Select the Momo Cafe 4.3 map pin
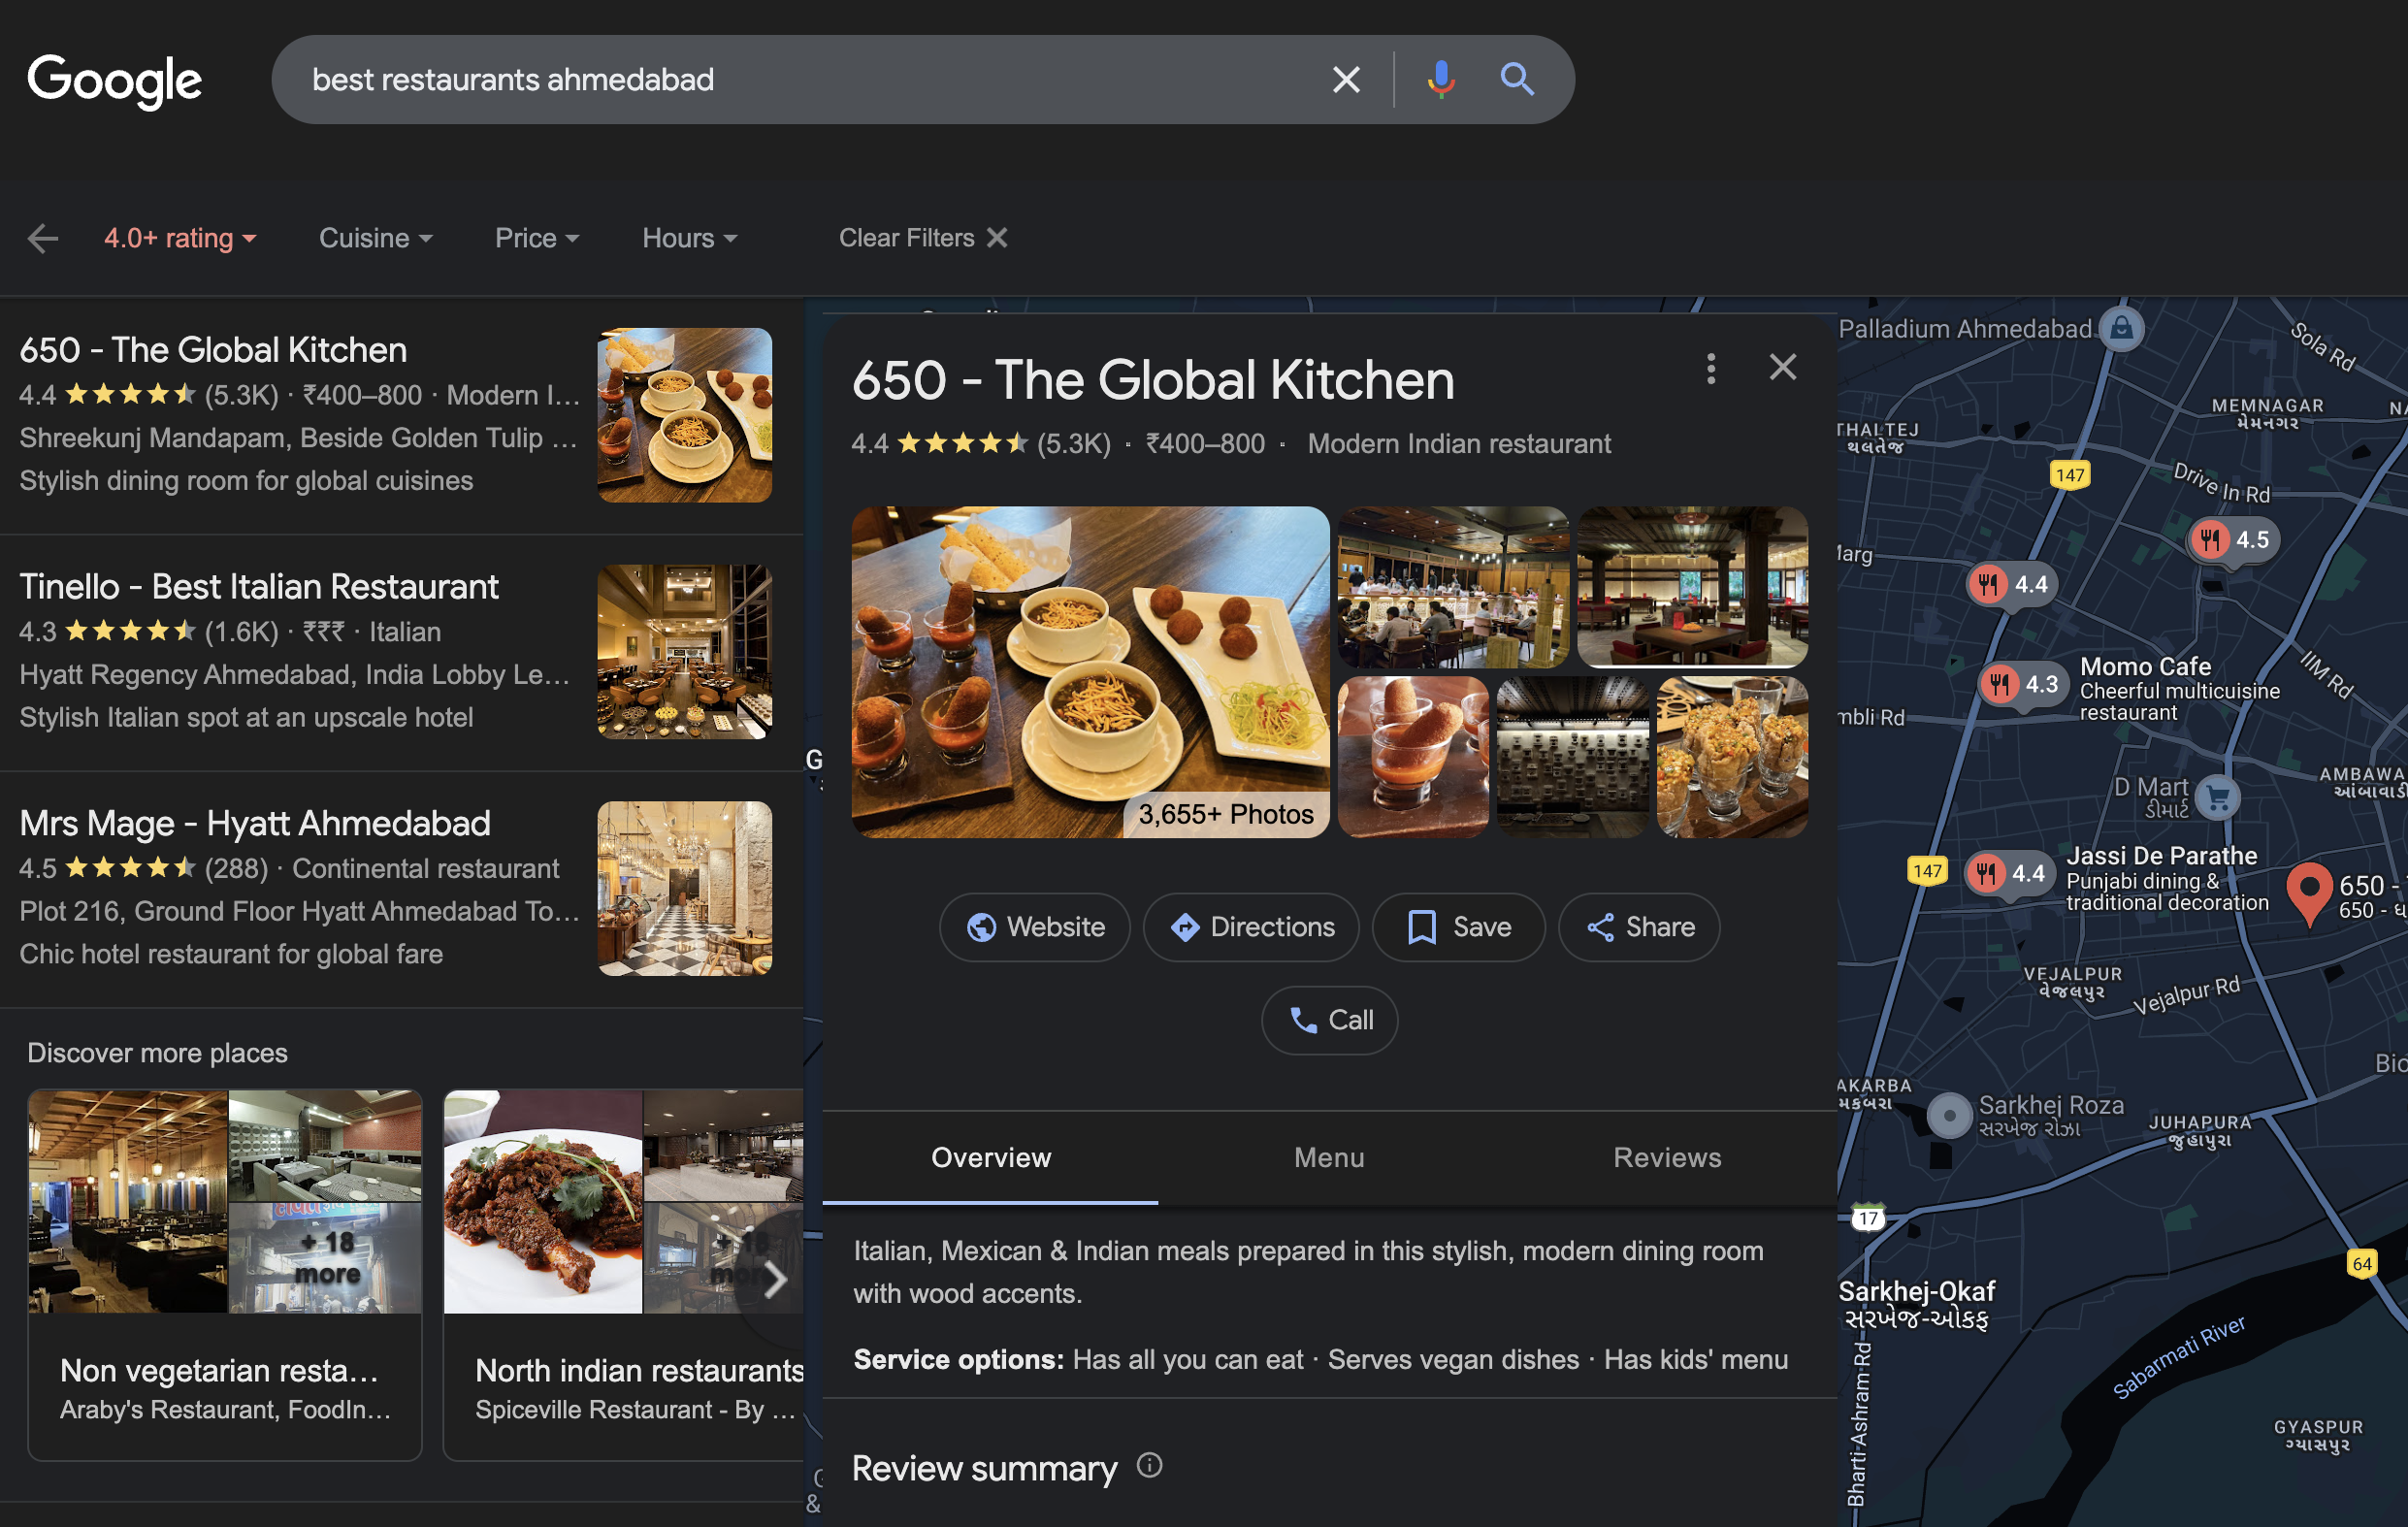 pyautogui.click(x=2022, y=684)
